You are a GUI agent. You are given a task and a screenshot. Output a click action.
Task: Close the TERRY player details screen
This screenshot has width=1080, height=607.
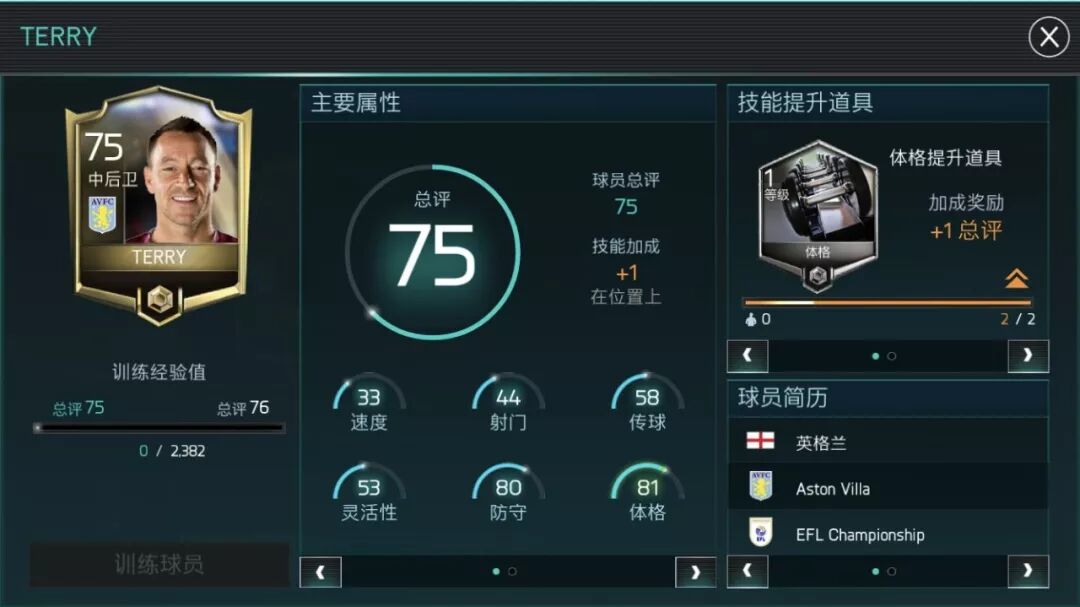click(1048, 37)
